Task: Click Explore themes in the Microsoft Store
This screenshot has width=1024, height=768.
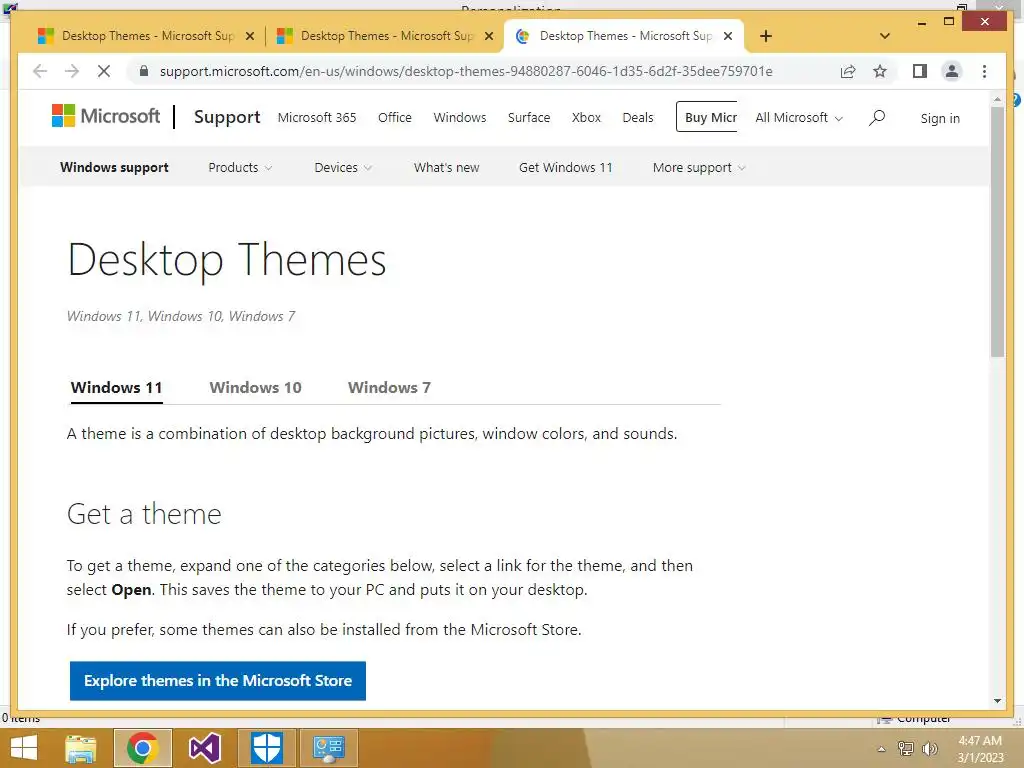Action: coord(217,680)
